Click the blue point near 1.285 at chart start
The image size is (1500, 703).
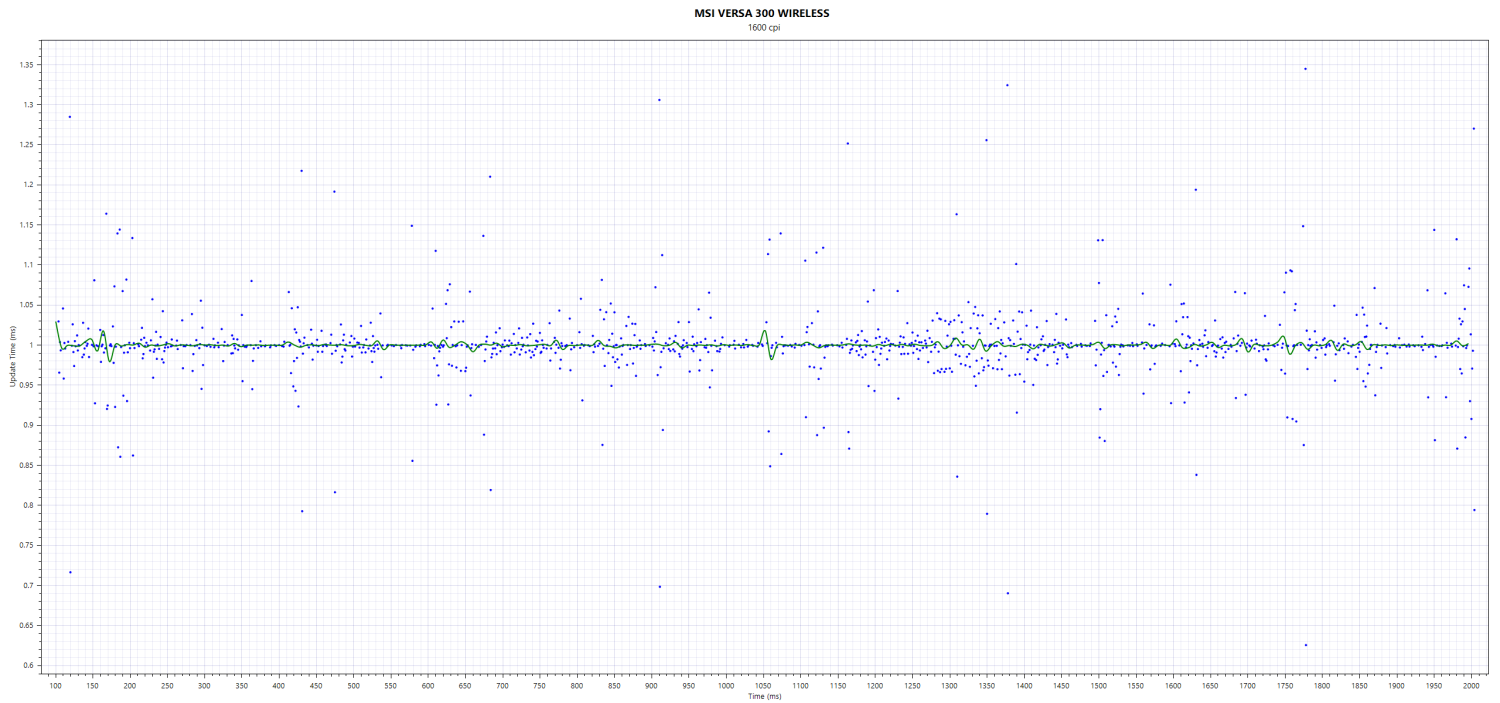coord(69,117)
